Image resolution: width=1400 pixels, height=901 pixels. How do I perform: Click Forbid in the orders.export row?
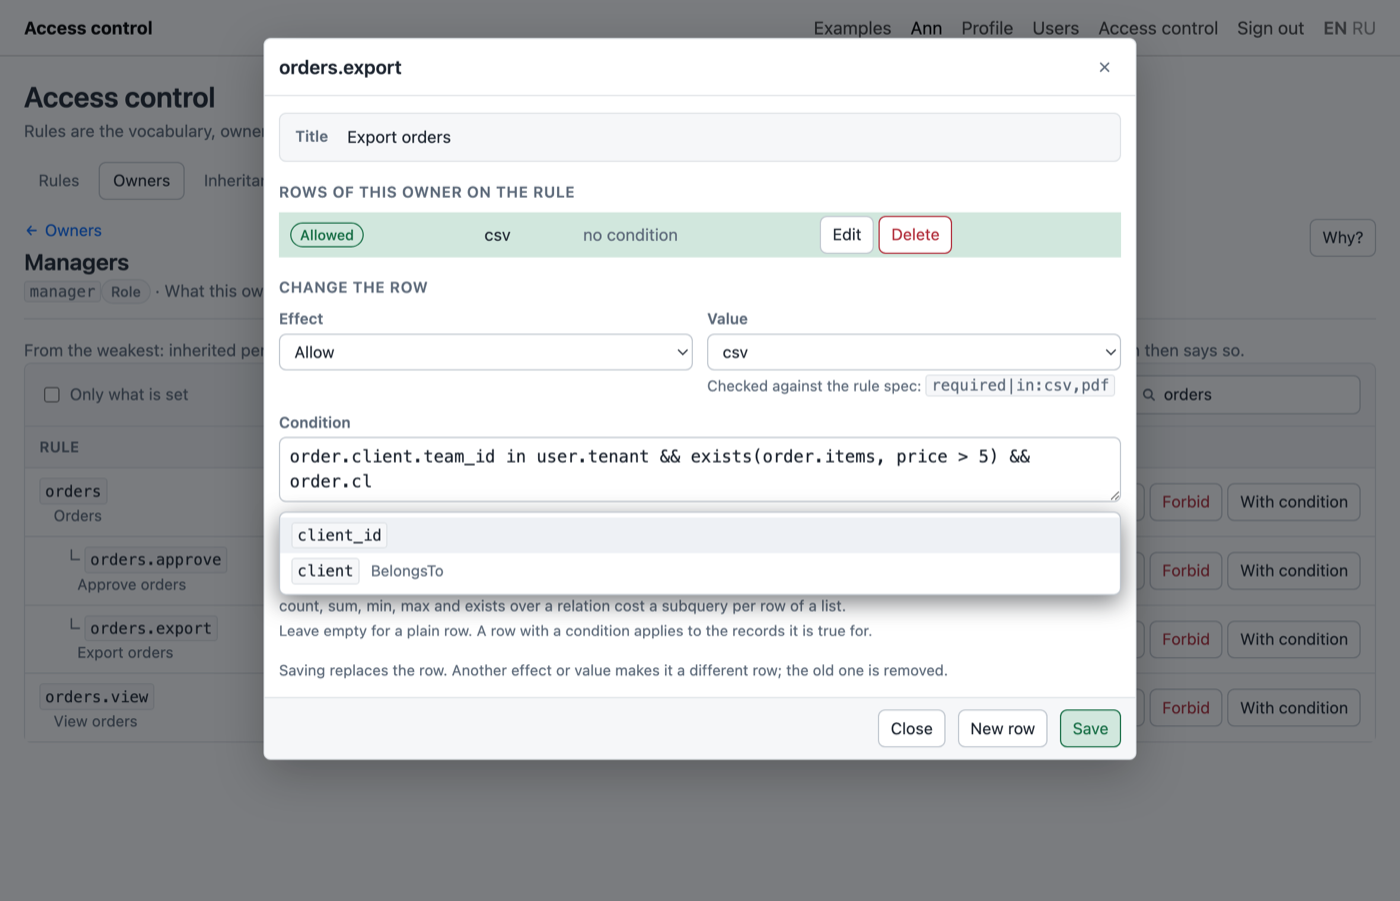pyautogui.click(x=1185, y=639)
